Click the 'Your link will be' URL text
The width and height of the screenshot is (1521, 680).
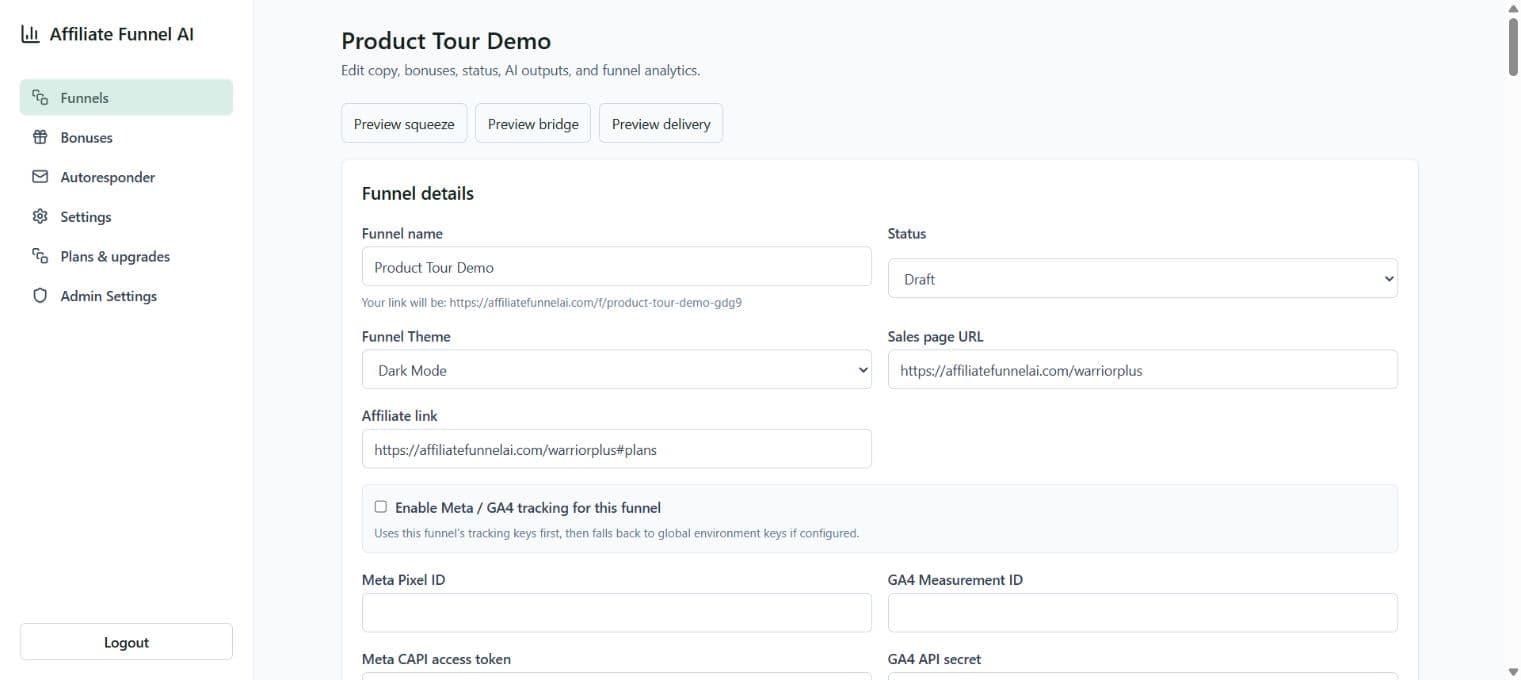[552, 302]
